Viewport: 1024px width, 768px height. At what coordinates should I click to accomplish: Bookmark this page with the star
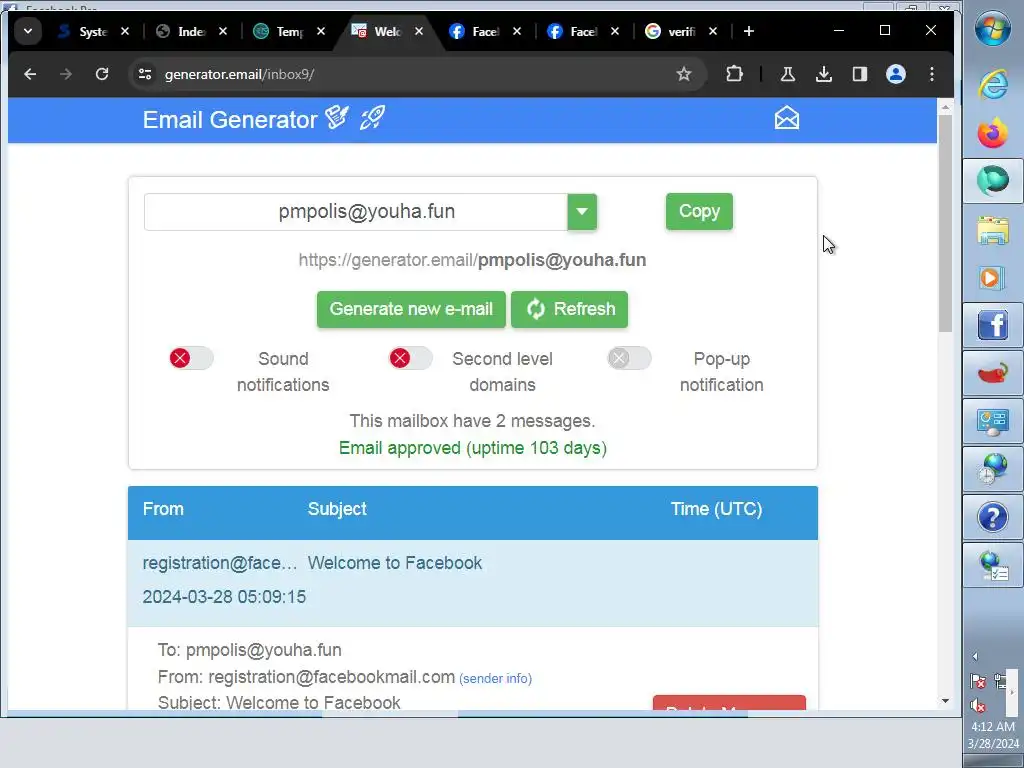point(683,74)
